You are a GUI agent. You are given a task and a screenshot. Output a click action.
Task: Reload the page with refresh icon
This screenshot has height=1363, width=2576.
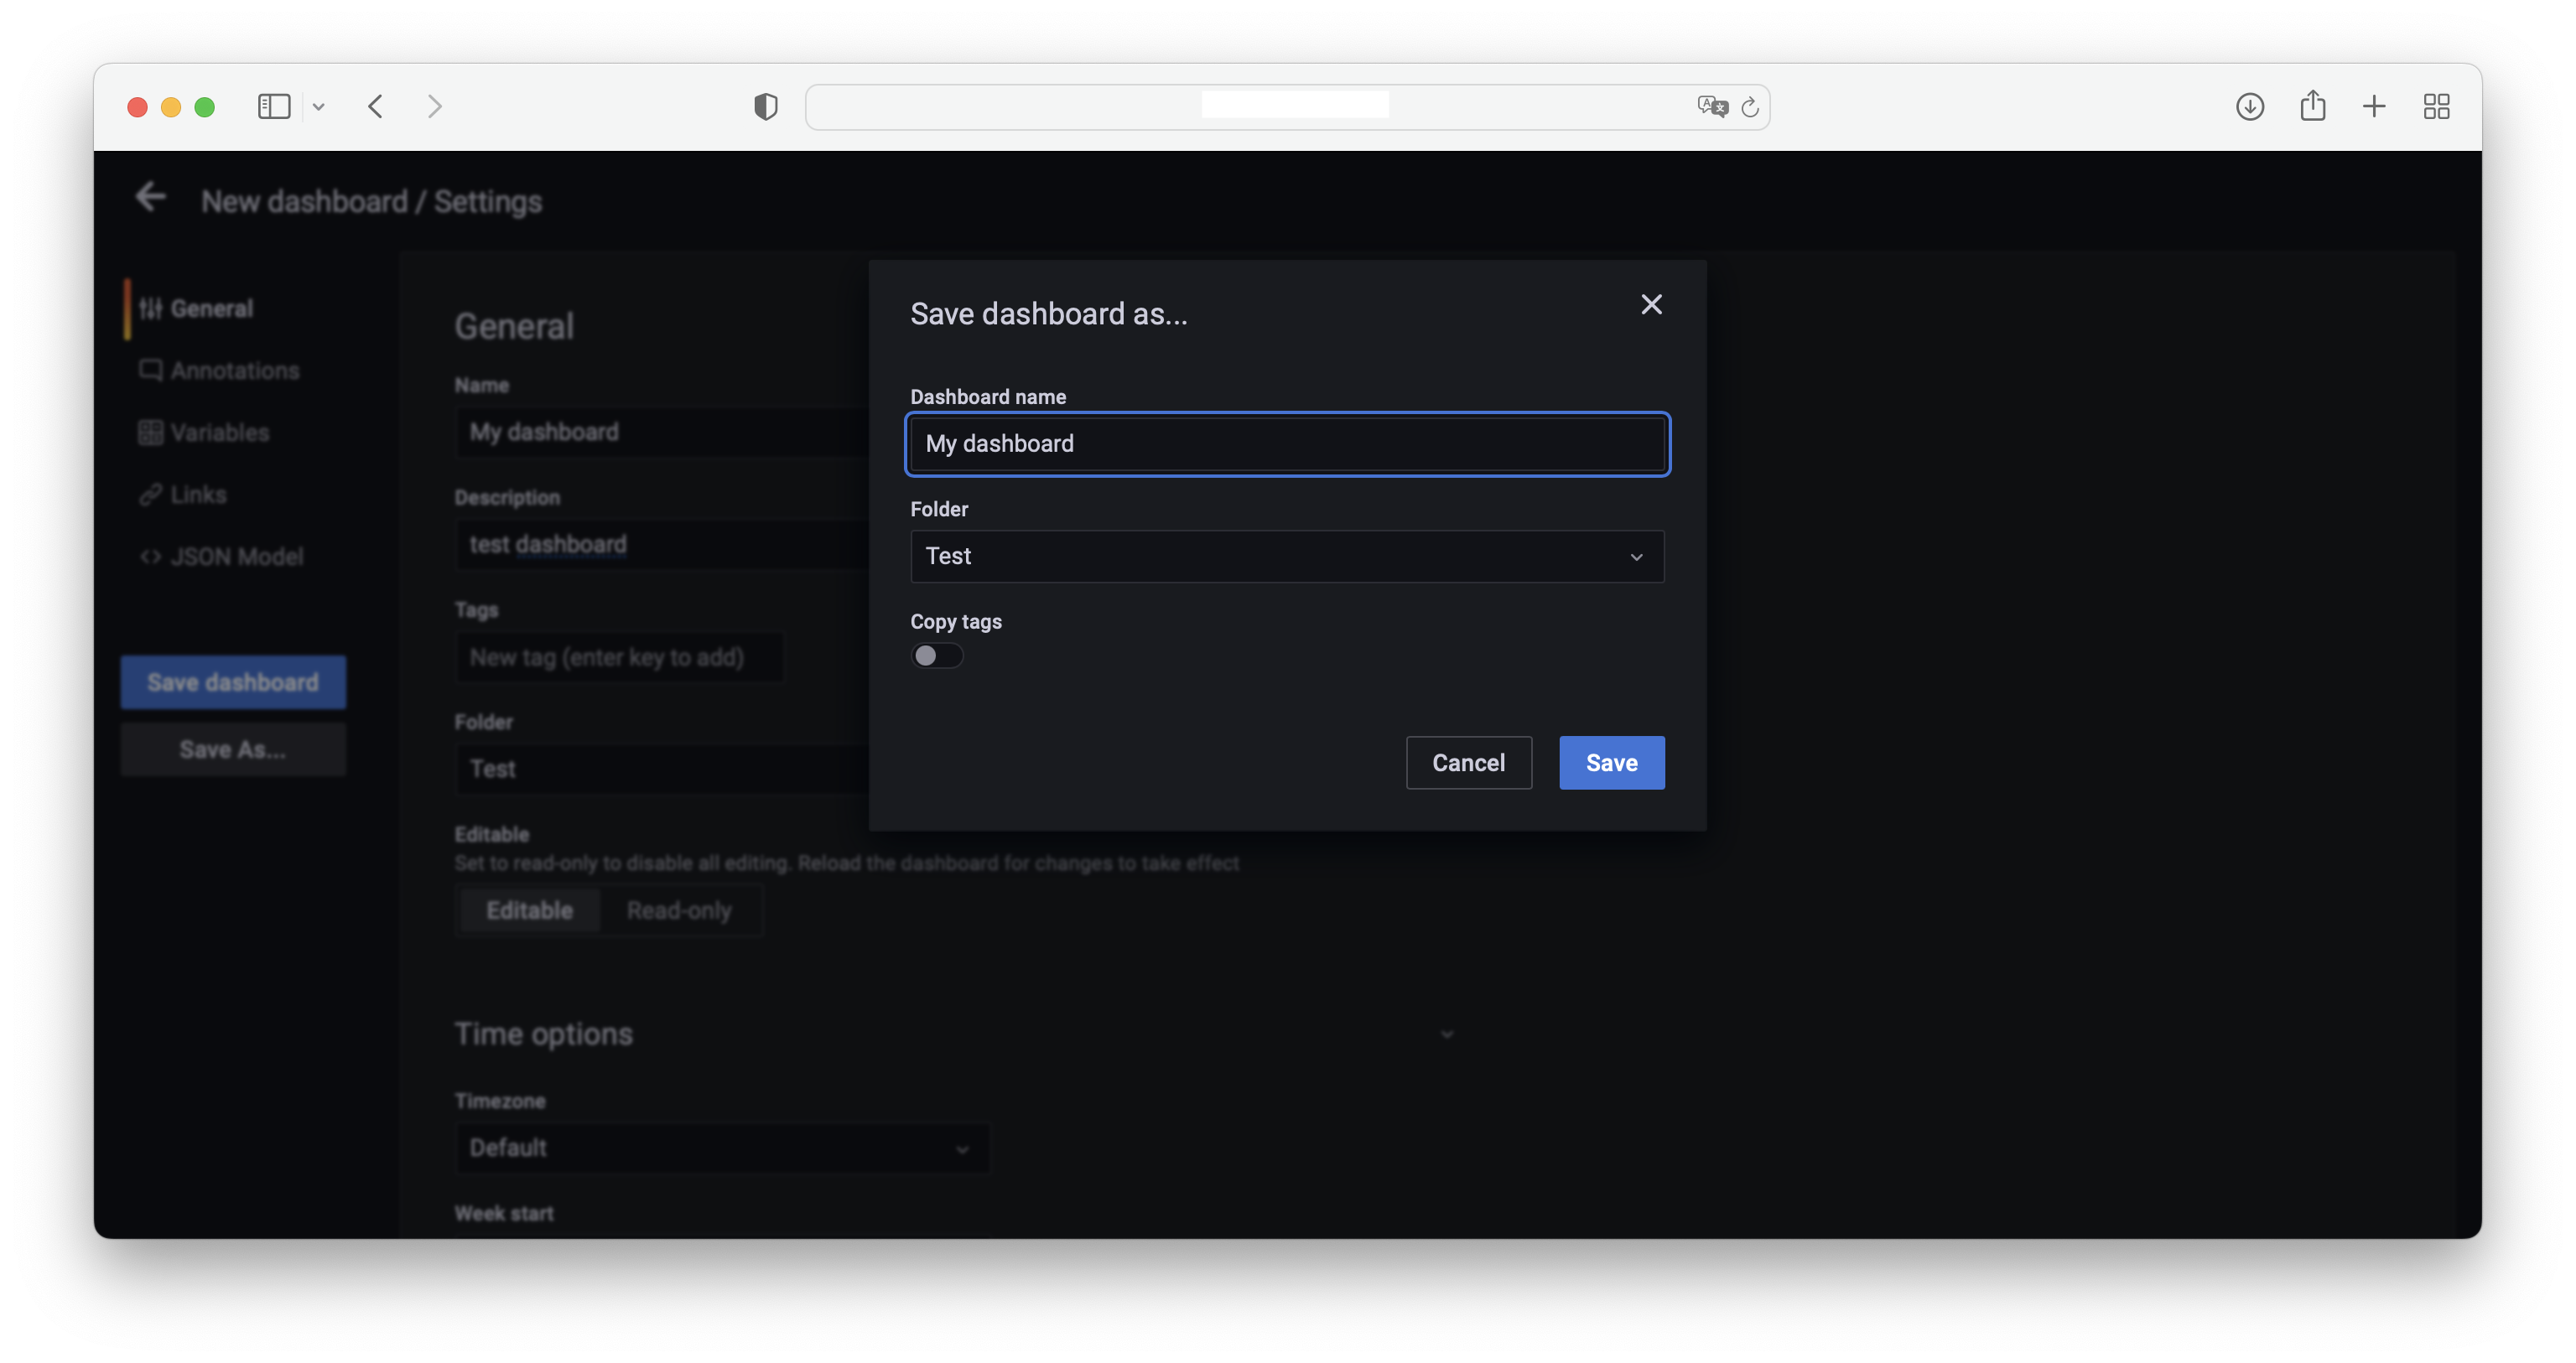pos(1750,107)
